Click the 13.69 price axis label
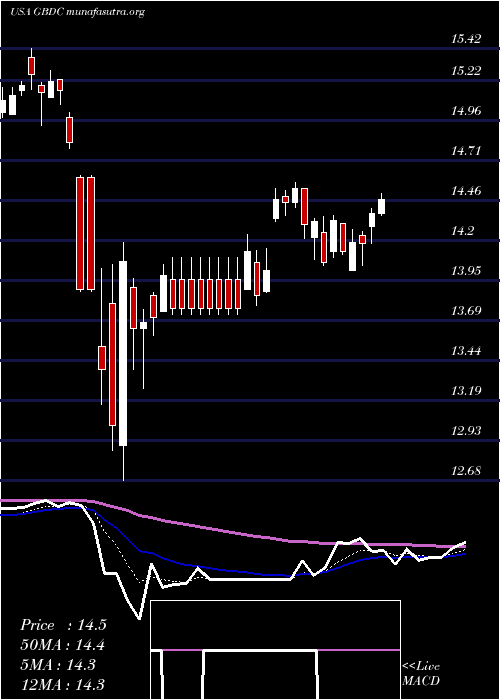500x700 pixels. 466,311
